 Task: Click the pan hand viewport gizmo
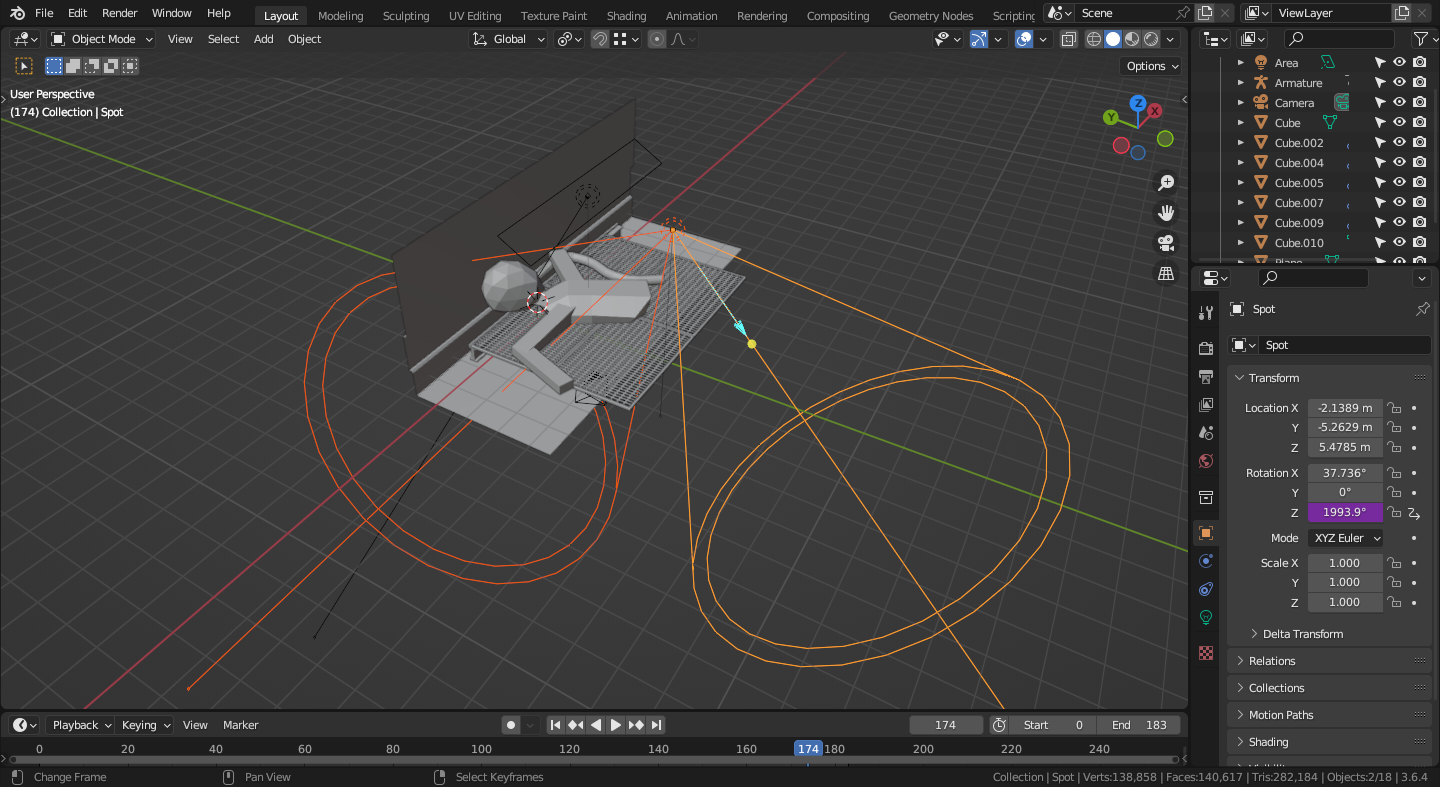(x=1166, y=213)
